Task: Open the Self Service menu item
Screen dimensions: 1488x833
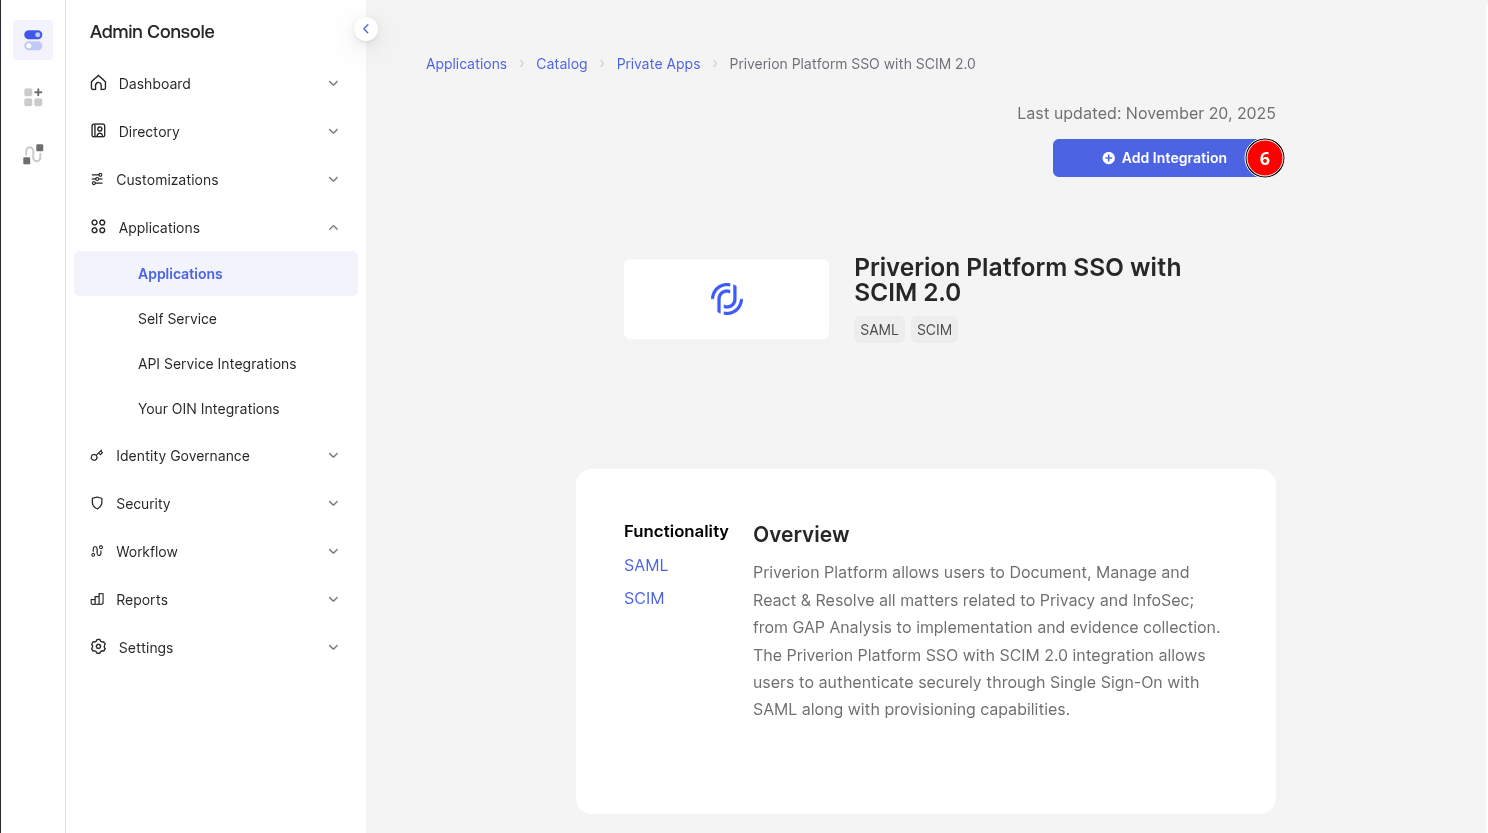Action: point(177,319)
